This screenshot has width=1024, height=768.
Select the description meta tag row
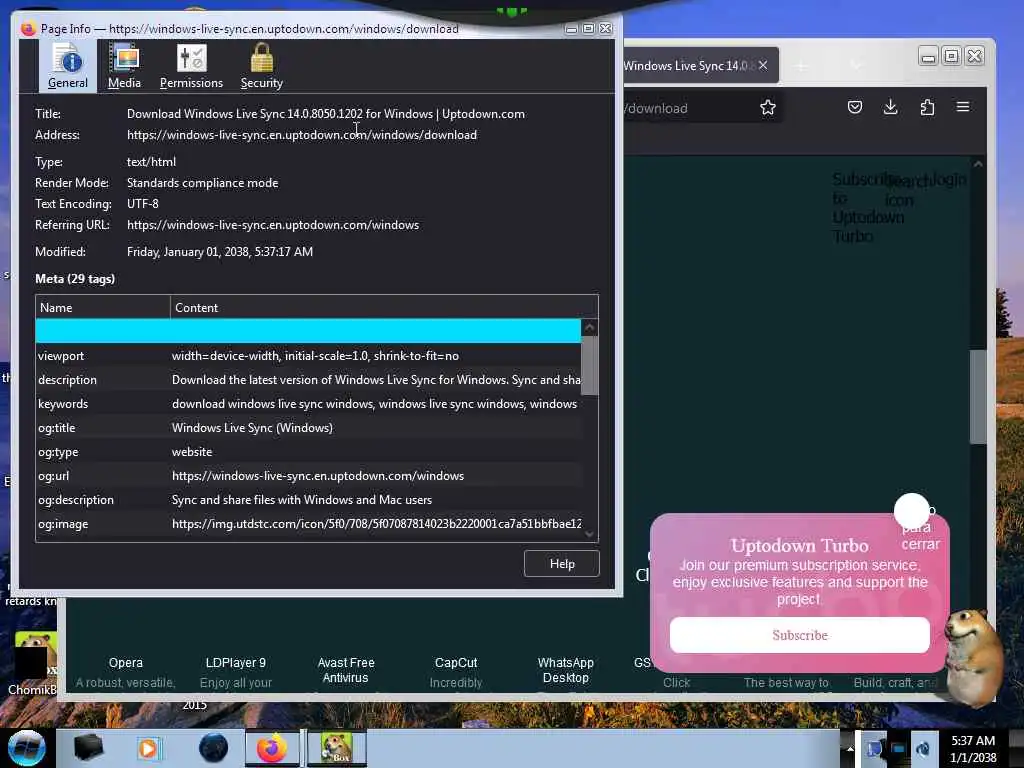[x=308, y=380]
